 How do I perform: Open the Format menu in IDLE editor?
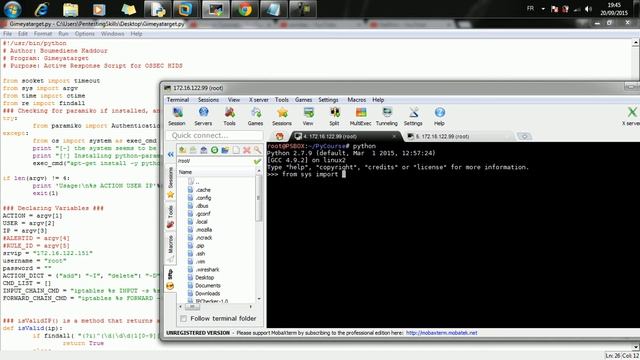[x=43, y=34]
